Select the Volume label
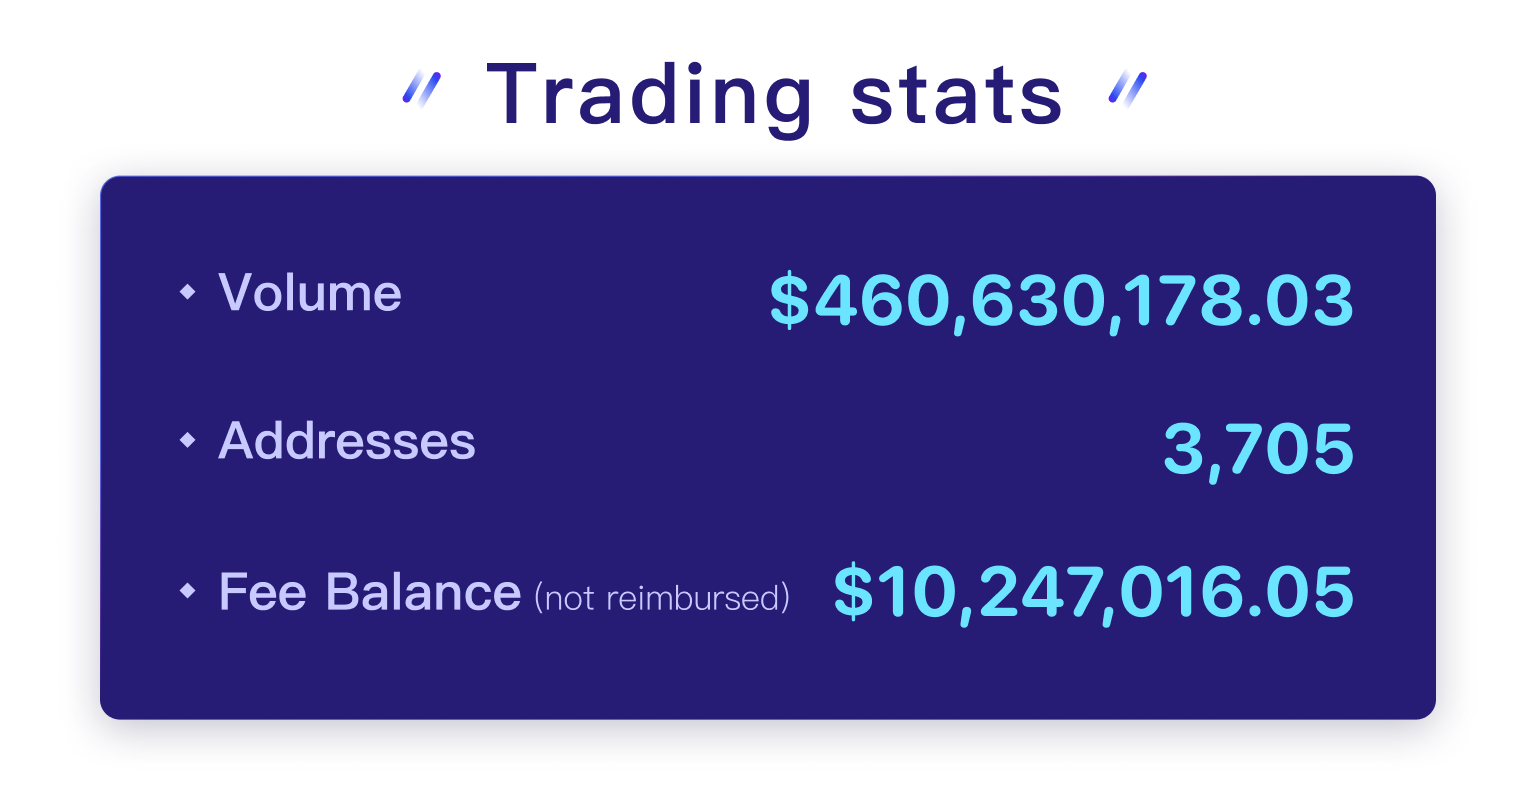Viewport: 1536px width, 800px height. 310,292
